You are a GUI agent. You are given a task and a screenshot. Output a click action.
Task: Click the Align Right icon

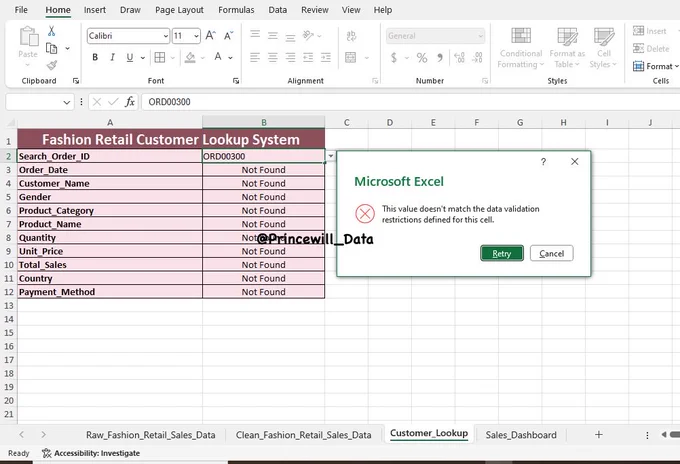click(x=290, y=57)
